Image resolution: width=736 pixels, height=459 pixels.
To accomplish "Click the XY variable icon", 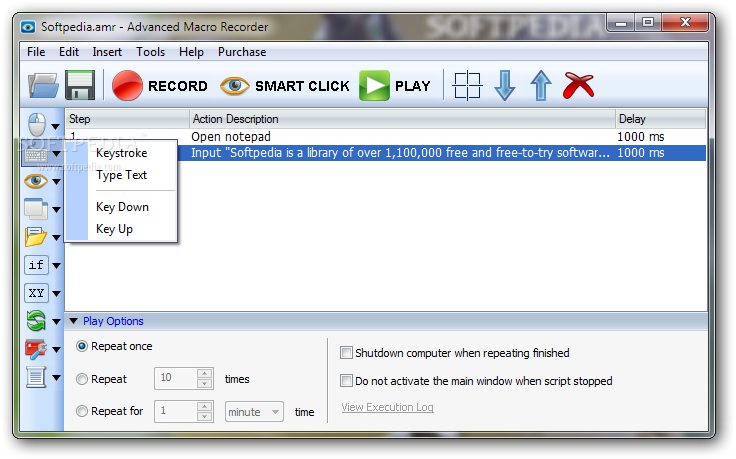I will point(36,293).
